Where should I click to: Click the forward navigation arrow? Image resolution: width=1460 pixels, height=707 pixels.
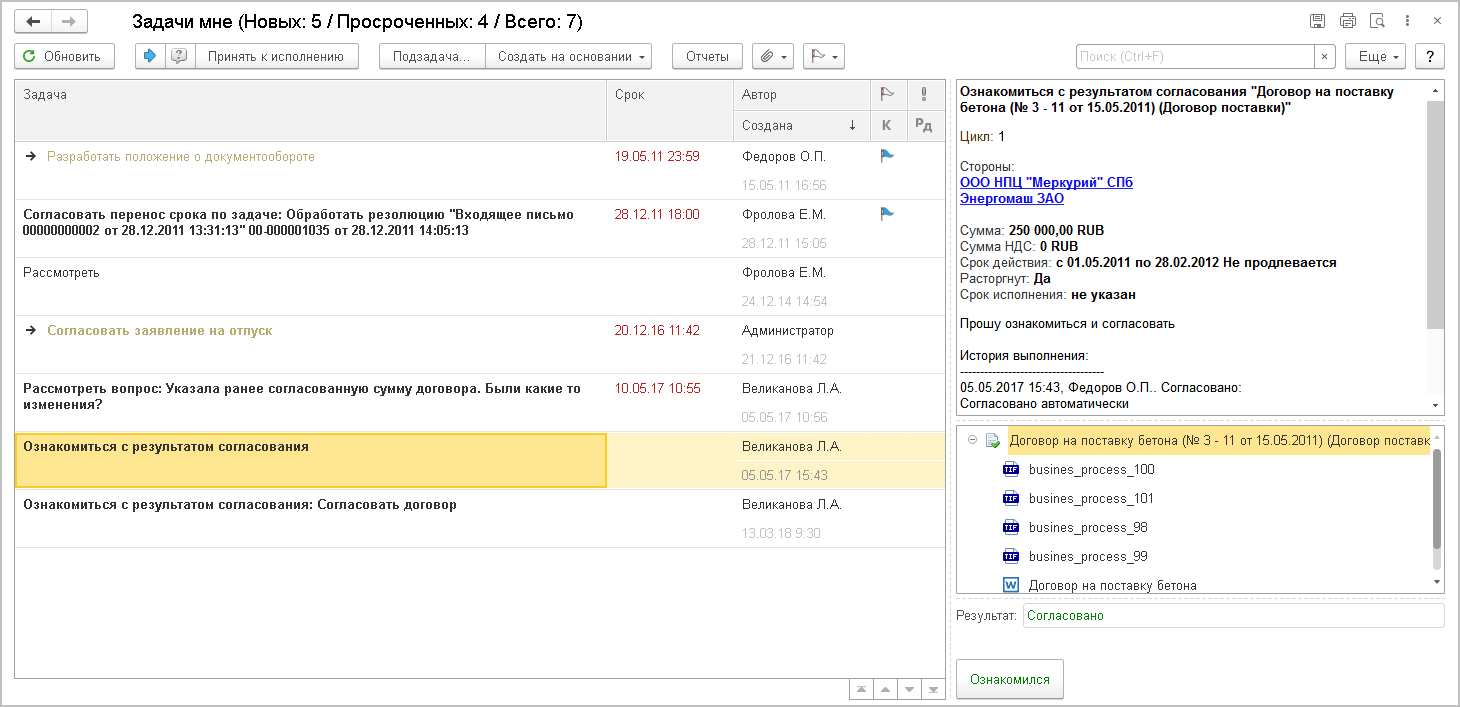coord(68,21)
